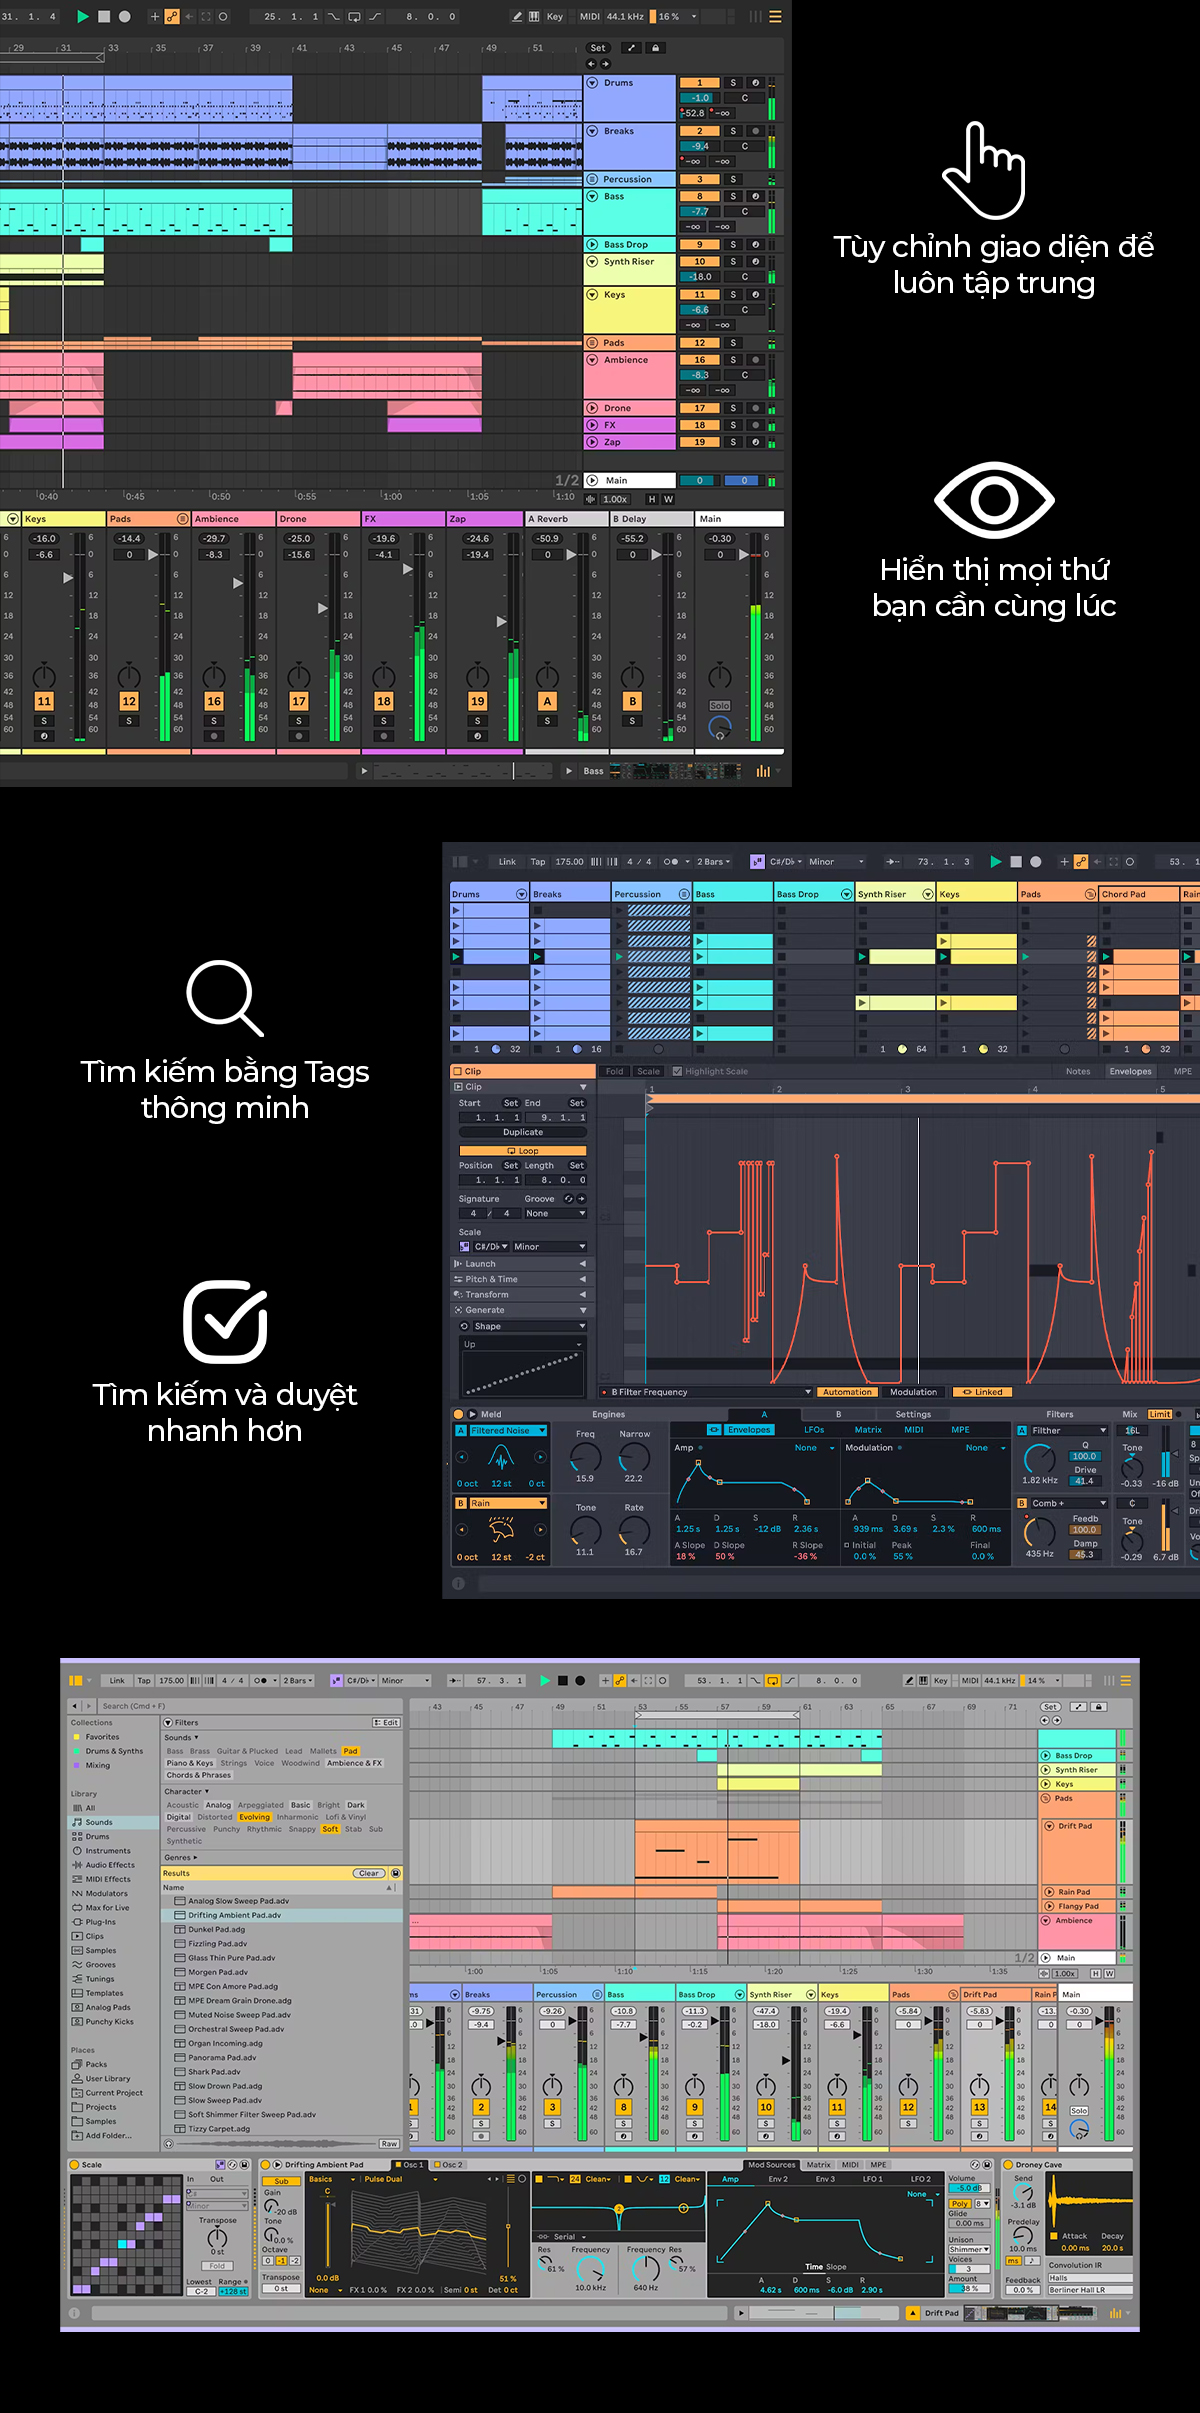Open Filtered Noise engine dropdown in Meld

click(507, 1431)
